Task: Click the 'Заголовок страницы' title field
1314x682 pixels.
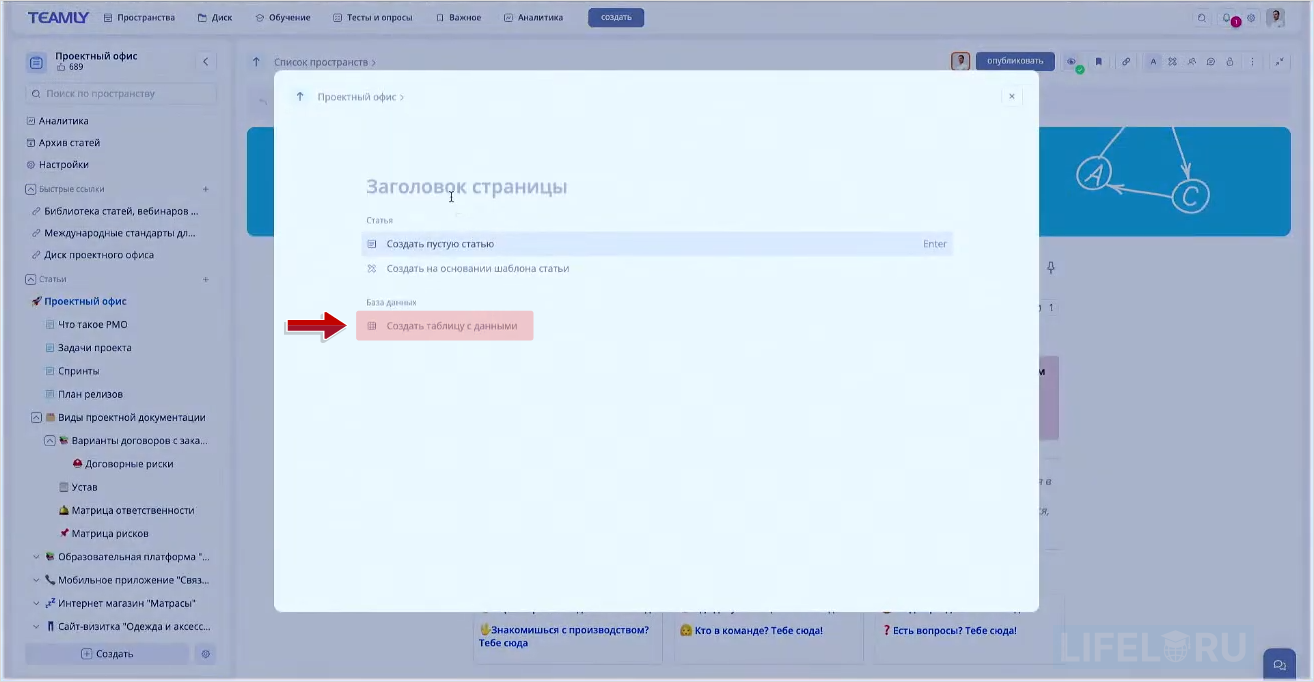Action: tap(466, 186)
